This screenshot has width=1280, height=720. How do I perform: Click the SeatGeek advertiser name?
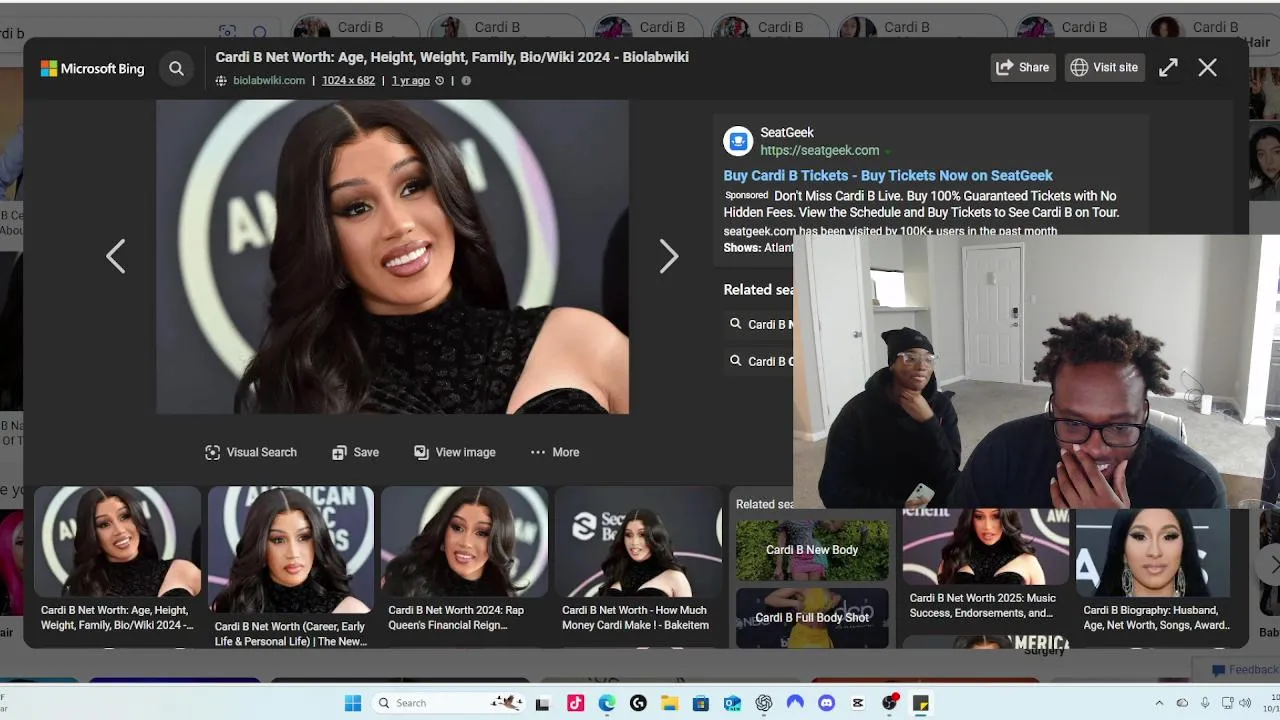[x=787, y=132]
